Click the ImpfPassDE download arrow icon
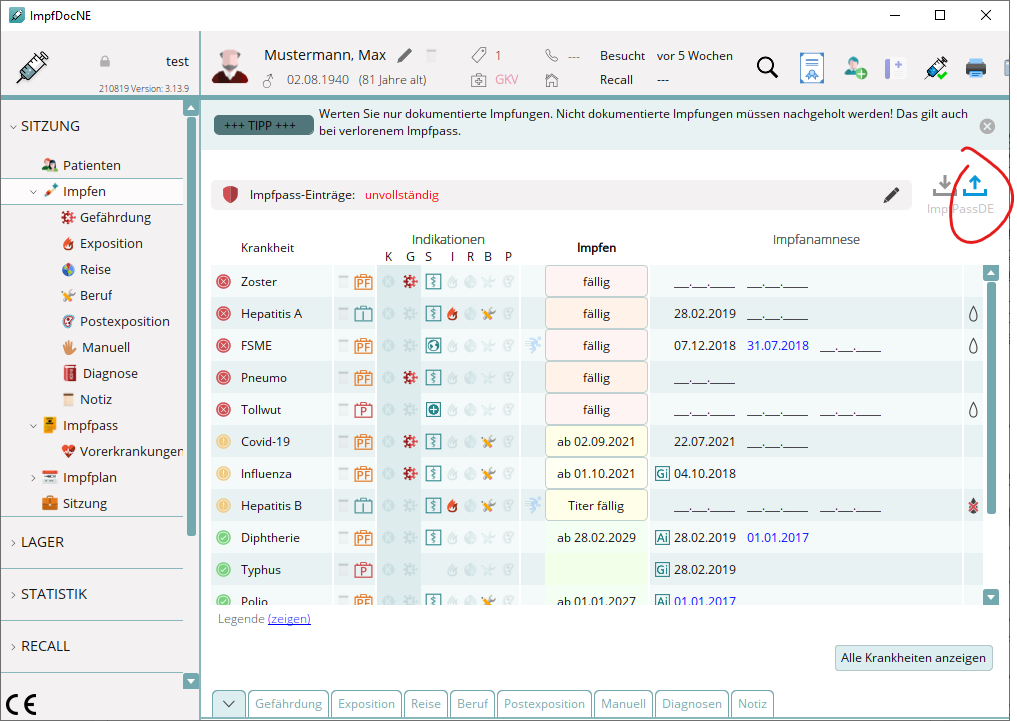The height and width of the screenshot is (721, 1017). click(x=944, y=185)
